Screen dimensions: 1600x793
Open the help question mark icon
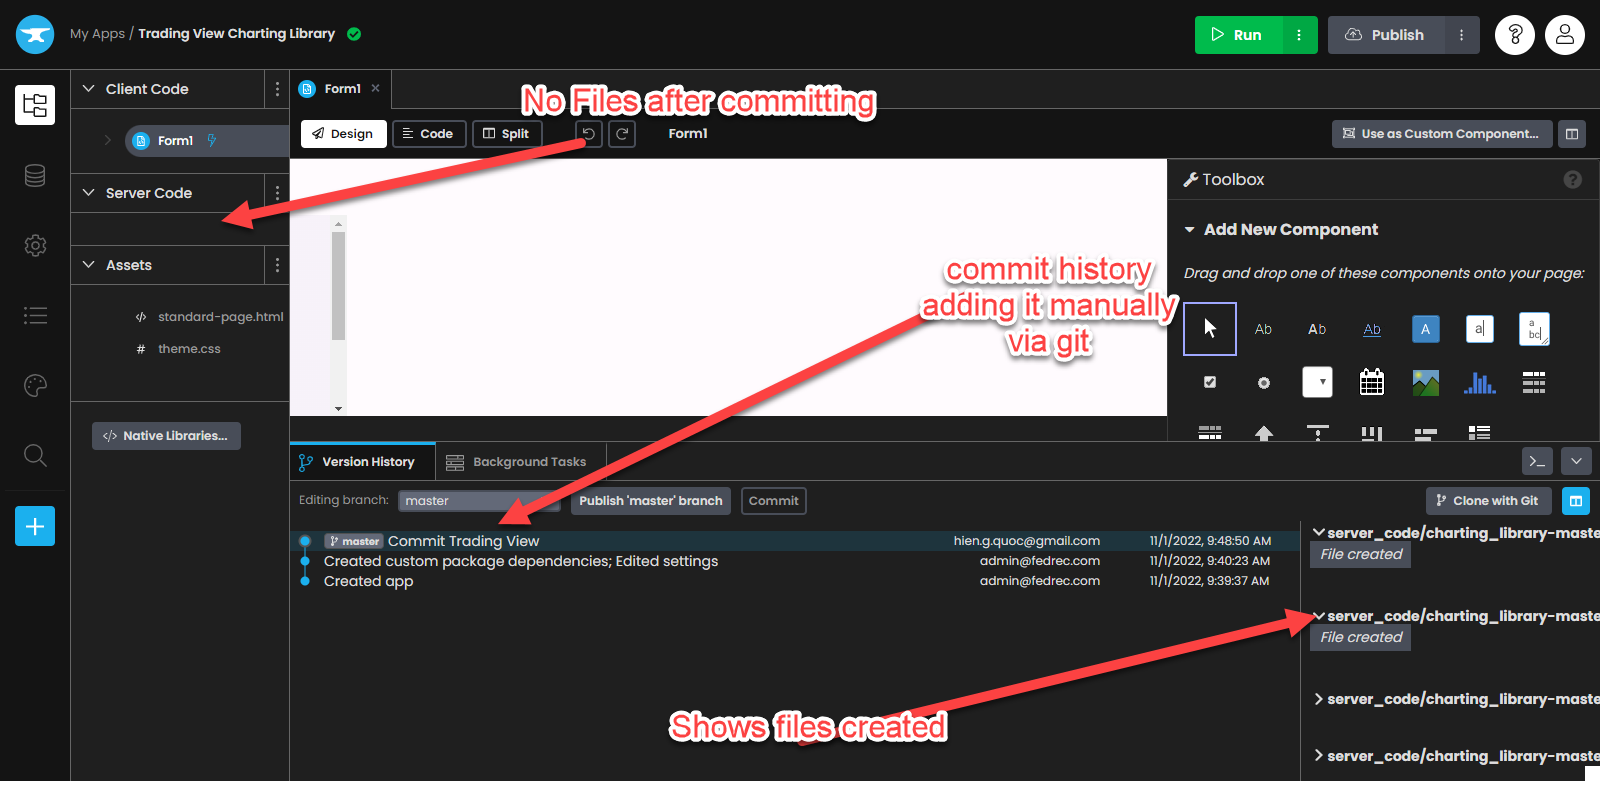1515,35
